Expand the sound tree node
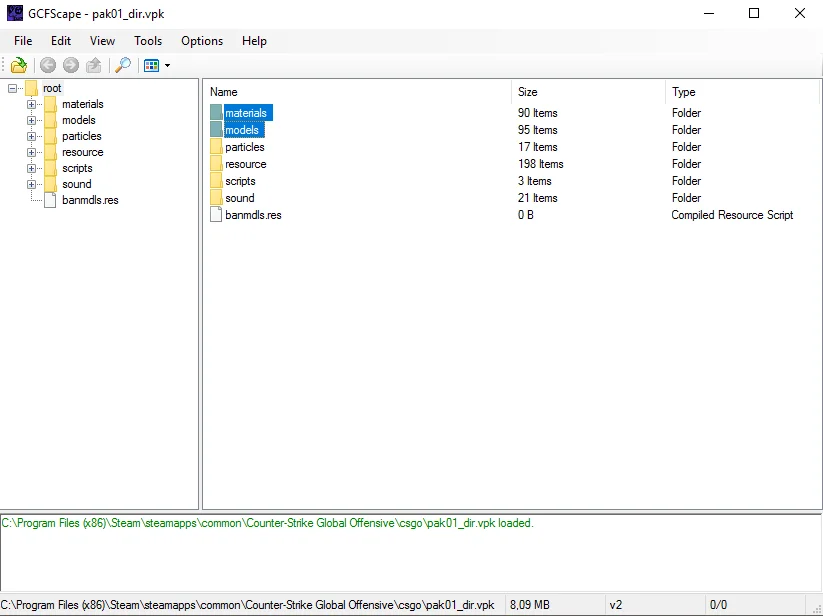The height and width of the screenshot is (616, 823). click(31, 185)
